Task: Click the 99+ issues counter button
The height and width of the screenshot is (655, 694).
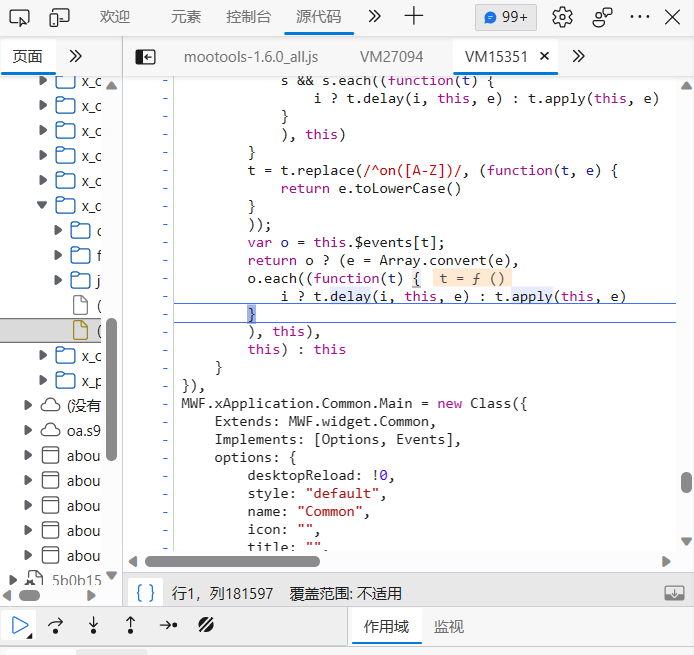Action: [506, 17]
